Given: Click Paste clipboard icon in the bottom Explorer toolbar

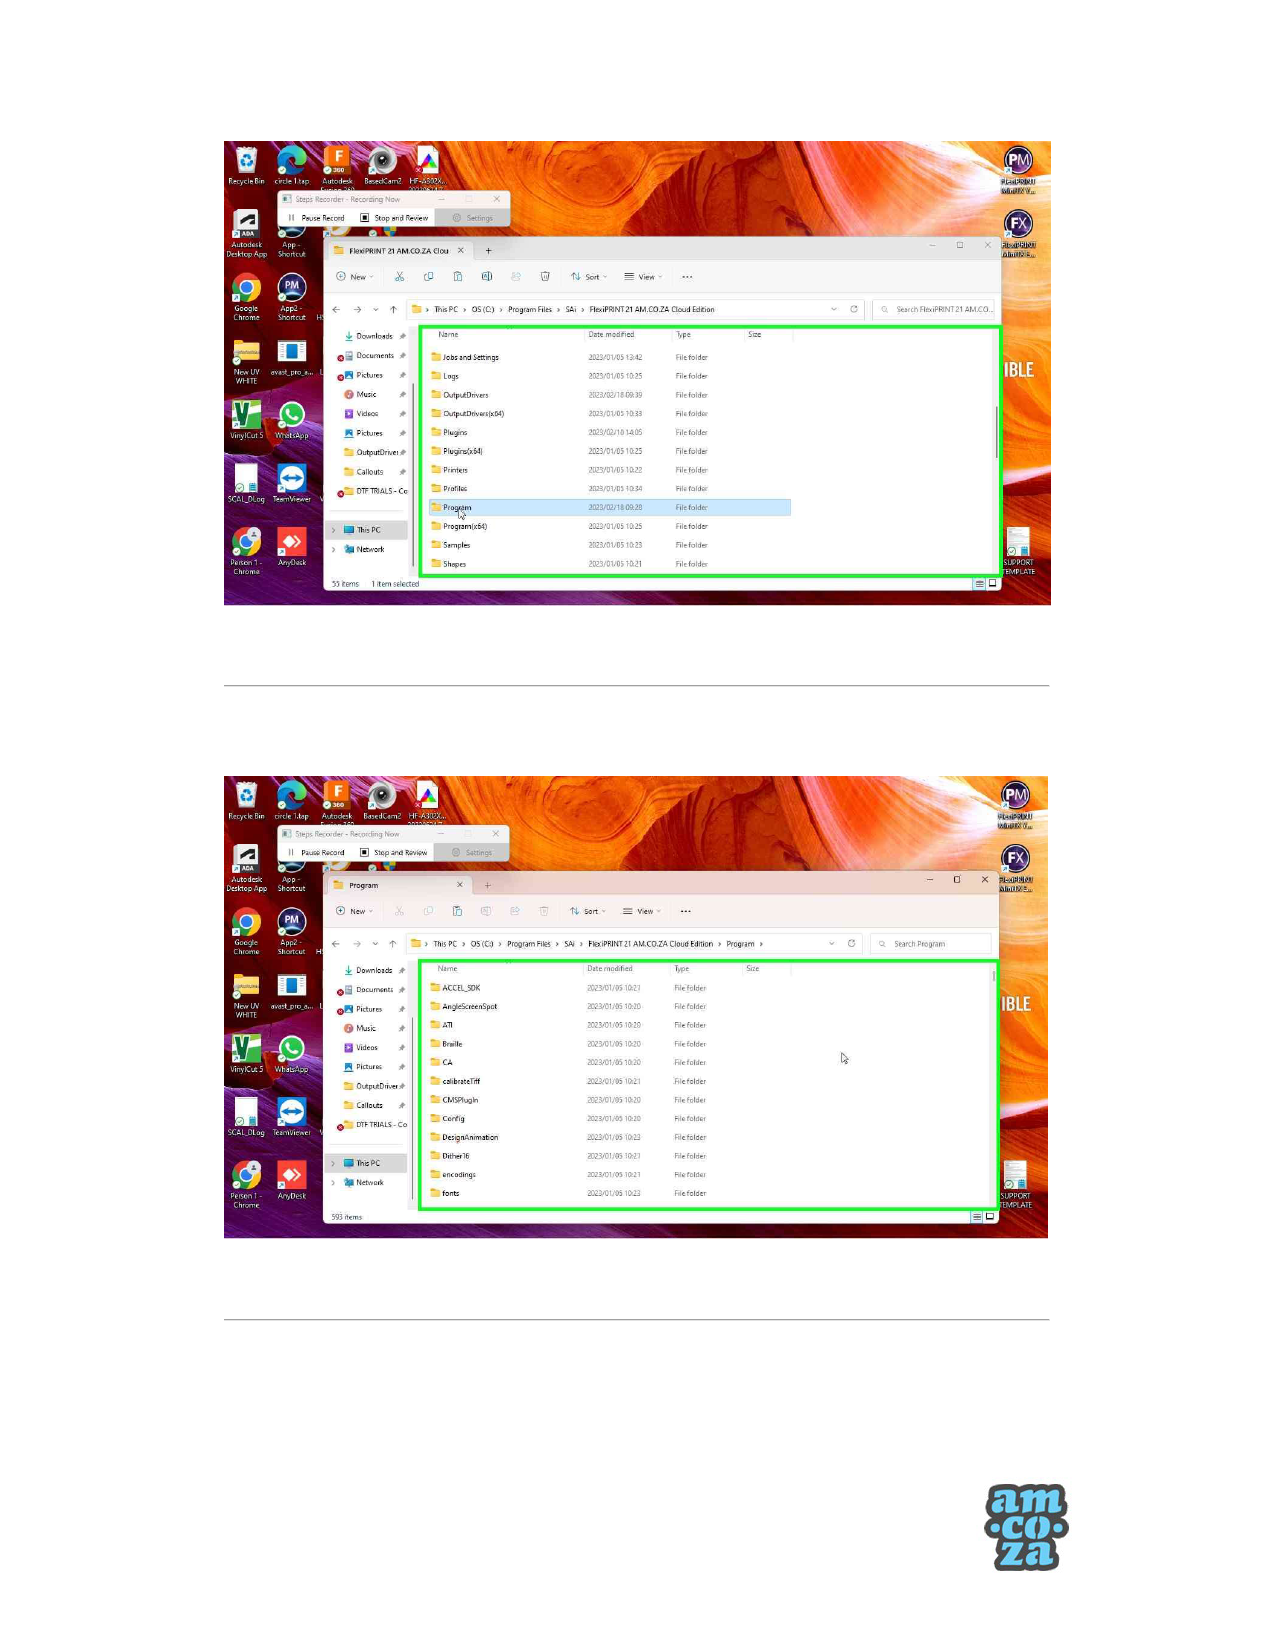Looking at the screenshot, I should click(457, 911).
